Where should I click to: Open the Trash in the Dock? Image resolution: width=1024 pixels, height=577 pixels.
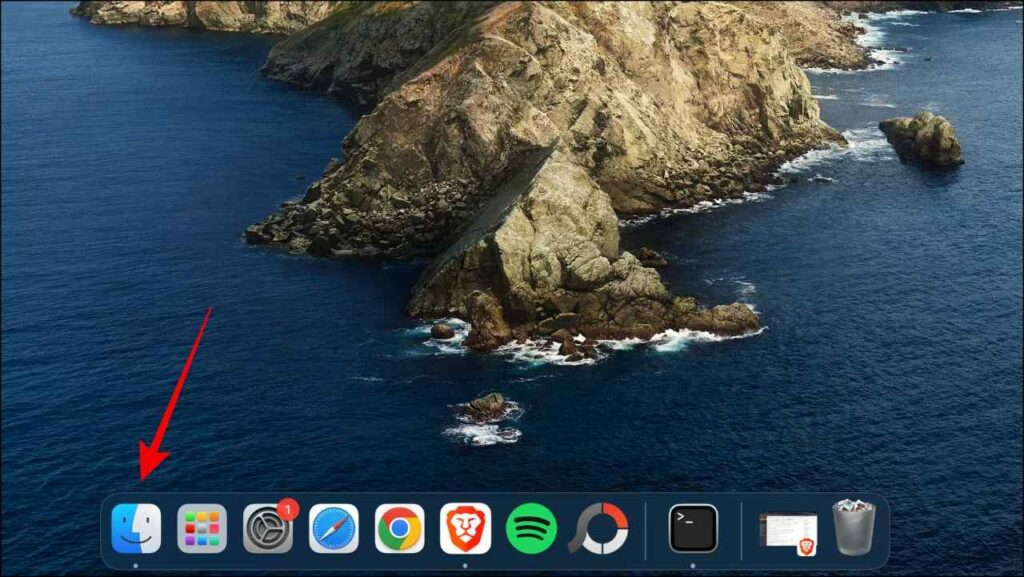(853, 528)
